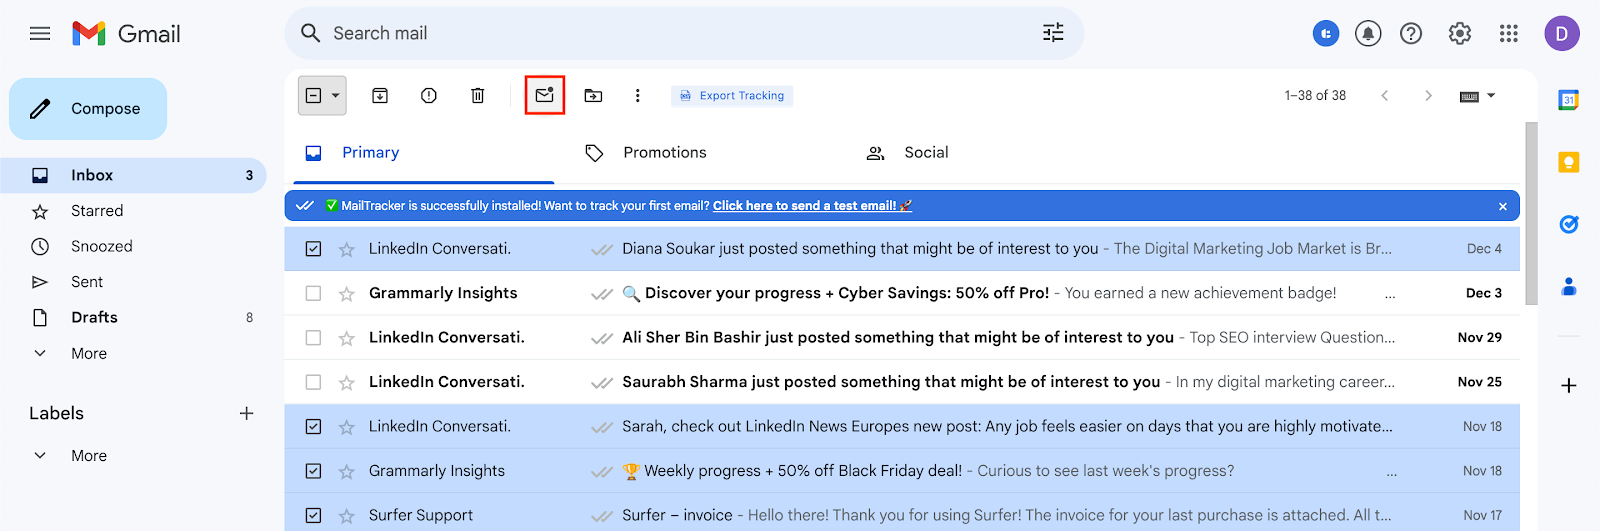Viewport: 1600px width, 531px height.
Task: Open the main menu hamburger icon
Action: (40, 34)
